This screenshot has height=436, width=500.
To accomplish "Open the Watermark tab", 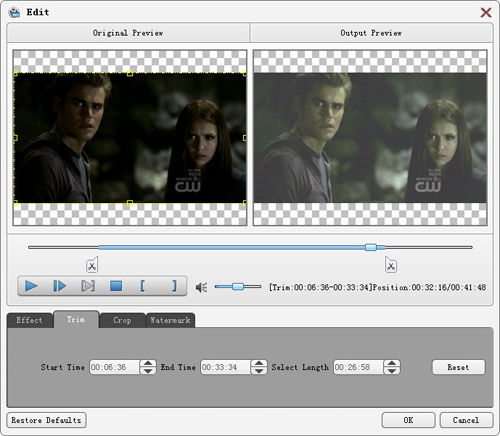I will pyautogui.click(x=170, y=320).
